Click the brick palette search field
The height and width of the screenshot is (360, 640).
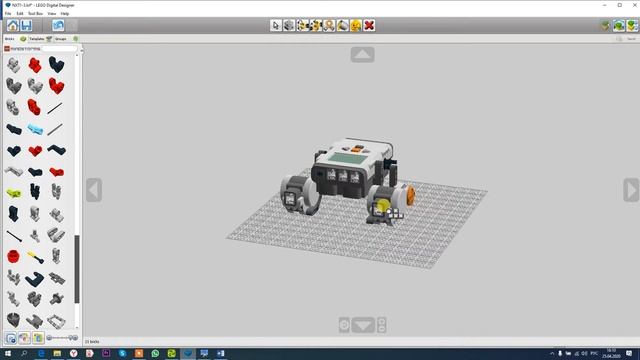click(60, 49)
